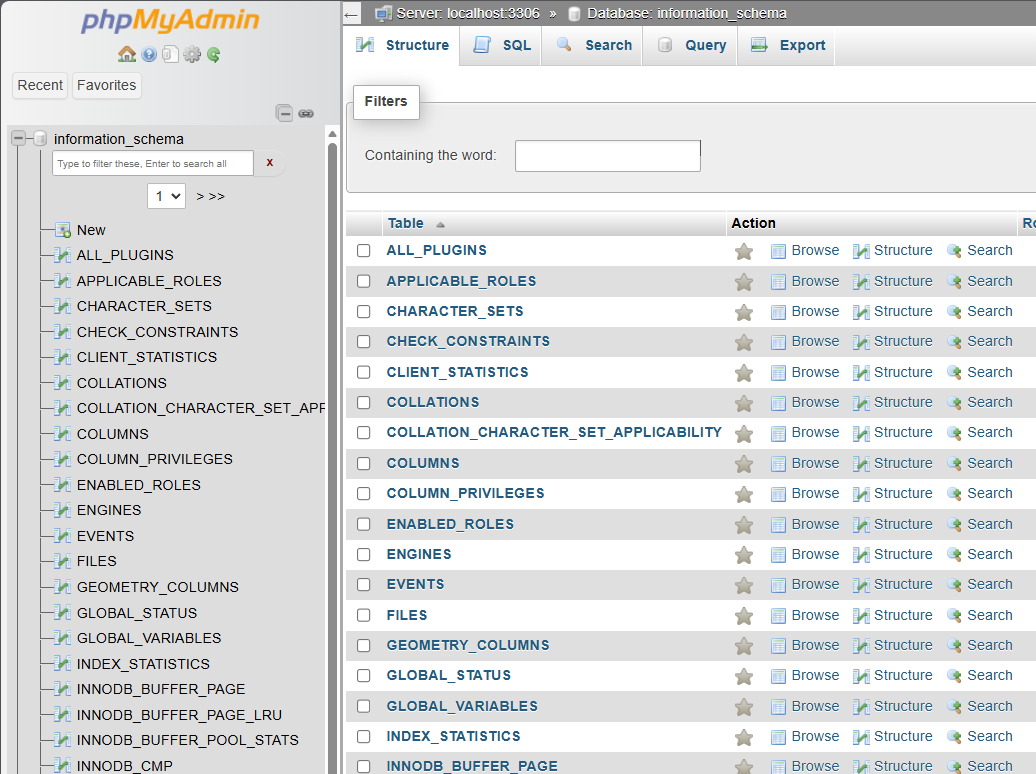
Task: Open the COLUMN_PRIVILEGES table link
Action: click(465, 493)
